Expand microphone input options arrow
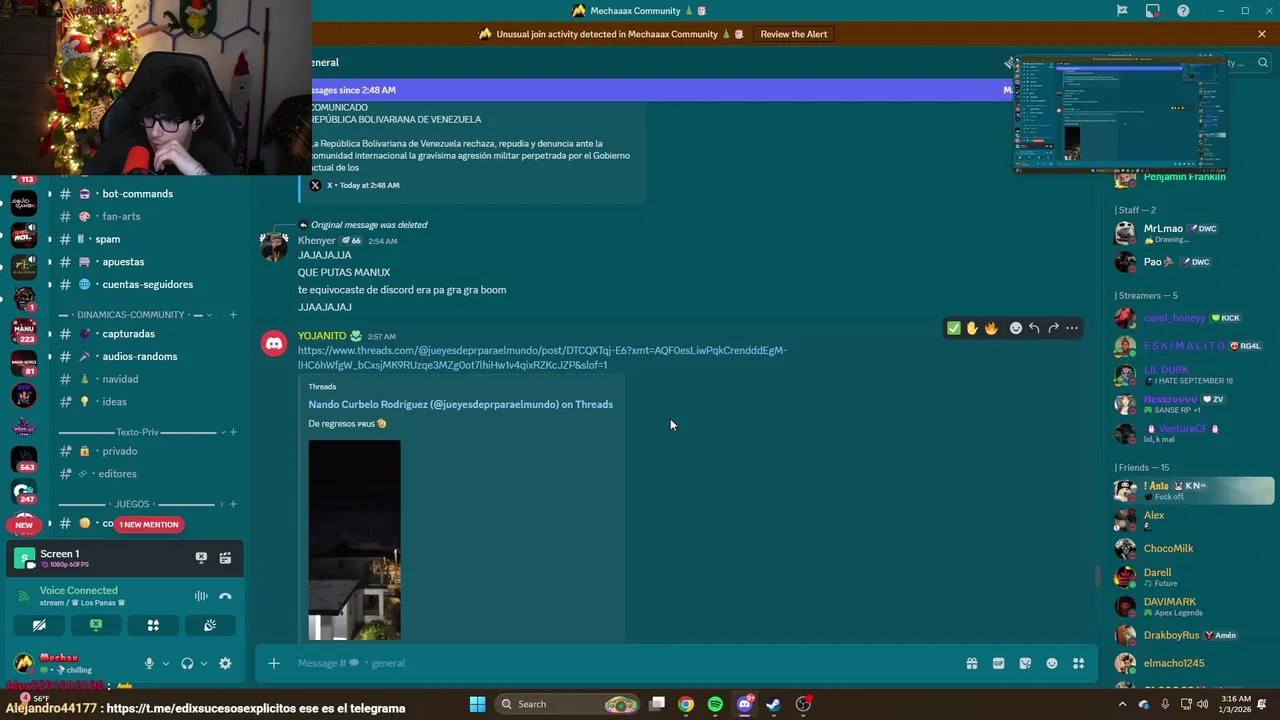The width and height of the screenshot is (1280, 720). [166, 663]
